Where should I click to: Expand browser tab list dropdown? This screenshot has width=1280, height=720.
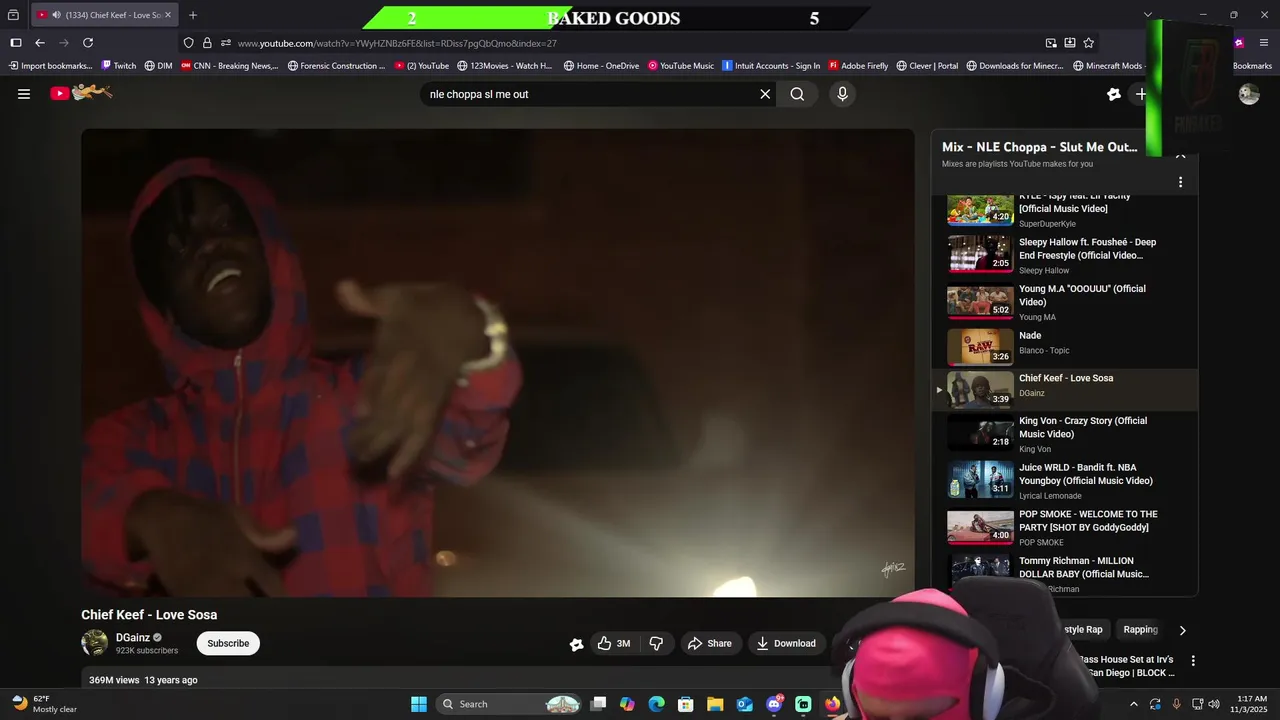(1147, 15)
